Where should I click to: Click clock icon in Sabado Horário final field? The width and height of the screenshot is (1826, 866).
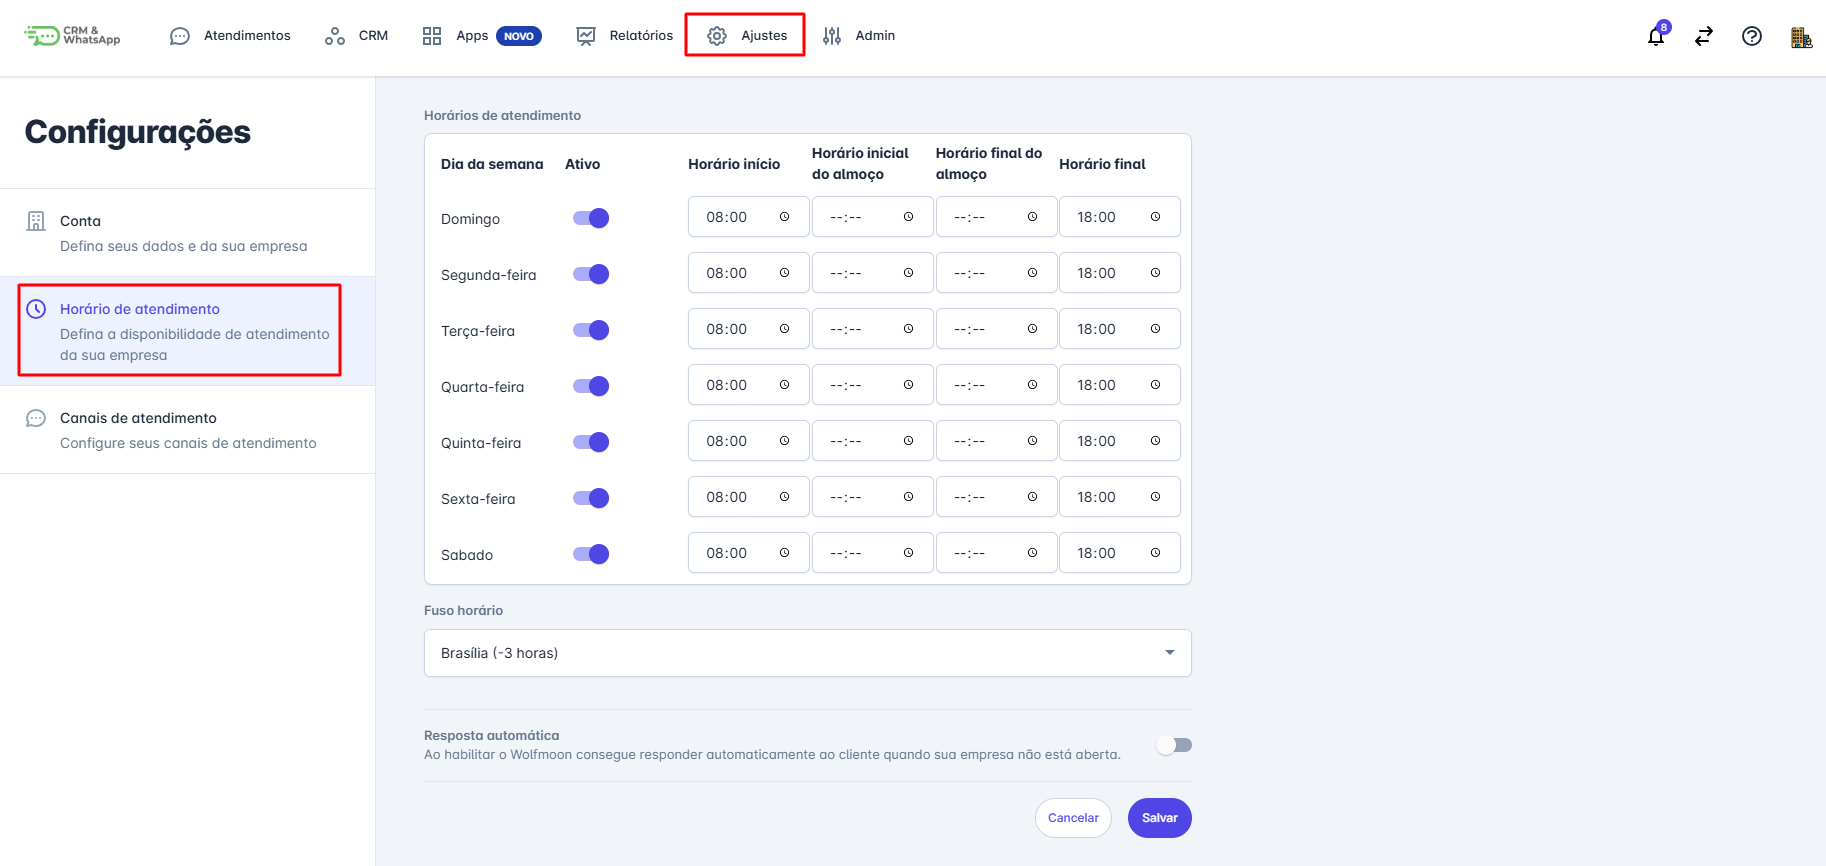pos(1155,553)
